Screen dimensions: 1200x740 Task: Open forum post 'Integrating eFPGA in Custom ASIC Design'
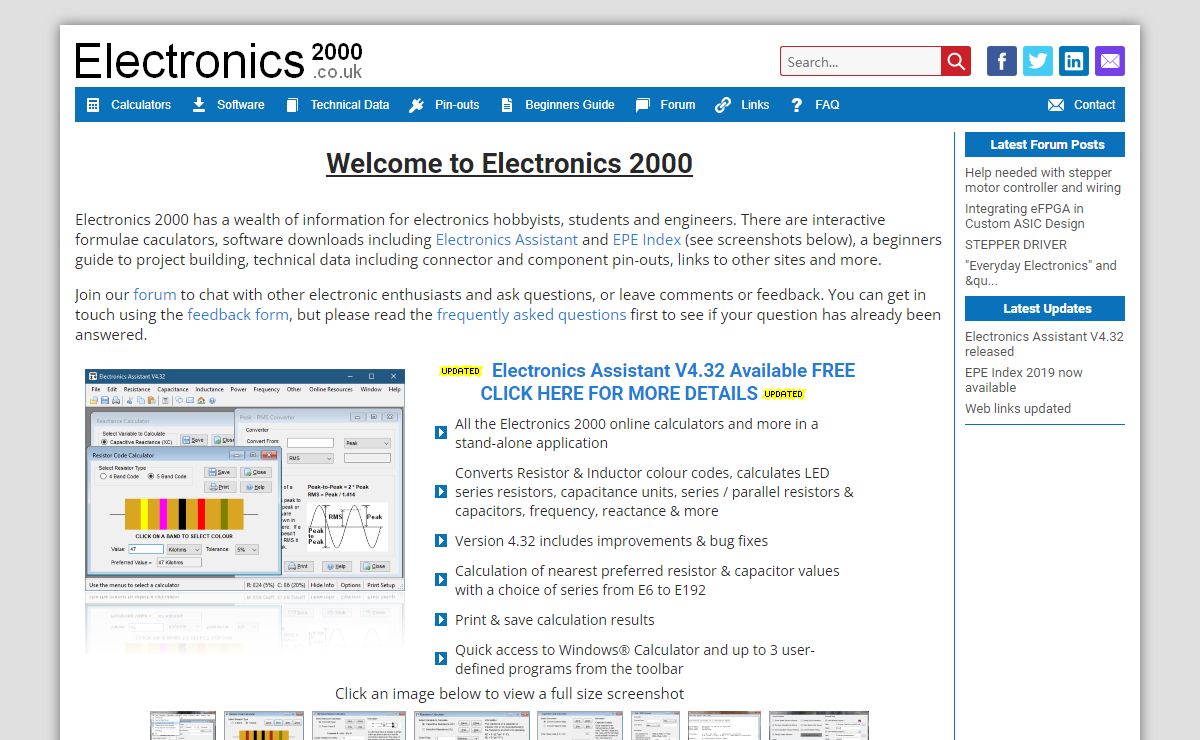(1025, 216)
